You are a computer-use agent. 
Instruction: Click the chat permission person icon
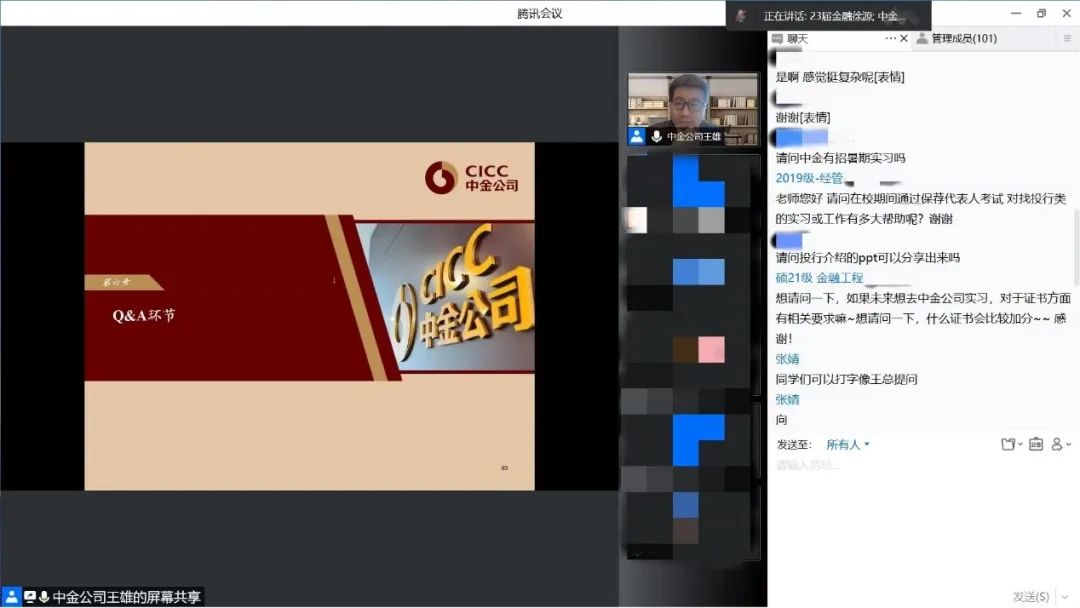tap(1057, 445)
